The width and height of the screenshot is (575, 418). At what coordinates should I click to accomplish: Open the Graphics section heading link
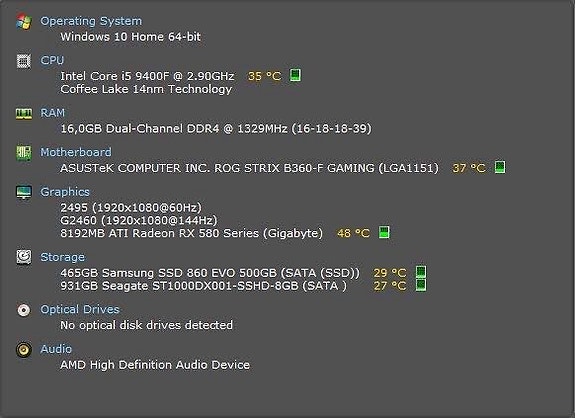(x=65, y=192)
